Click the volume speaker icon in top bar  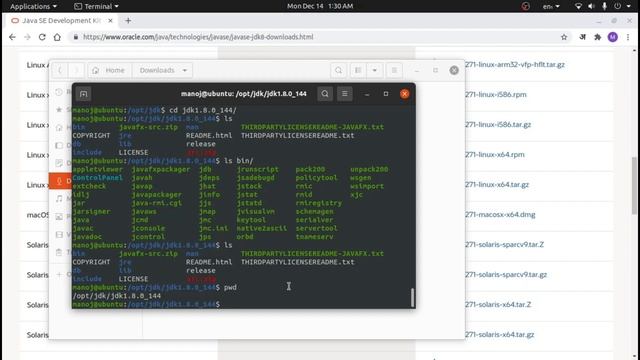[x=591, y=6]
